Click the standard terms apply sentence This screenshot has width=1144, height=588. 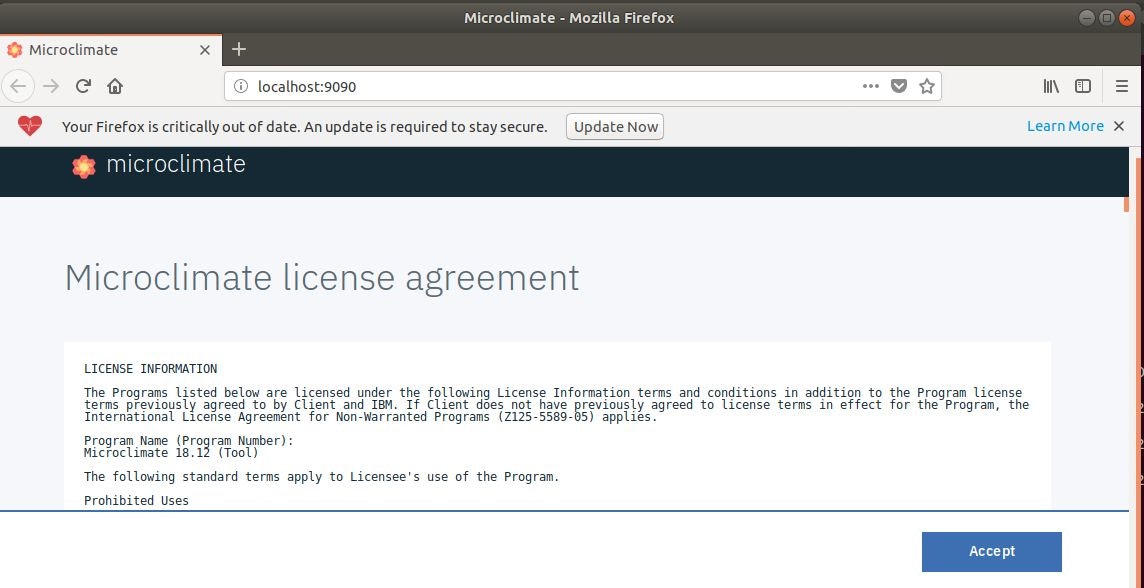(x=322, y=477)
